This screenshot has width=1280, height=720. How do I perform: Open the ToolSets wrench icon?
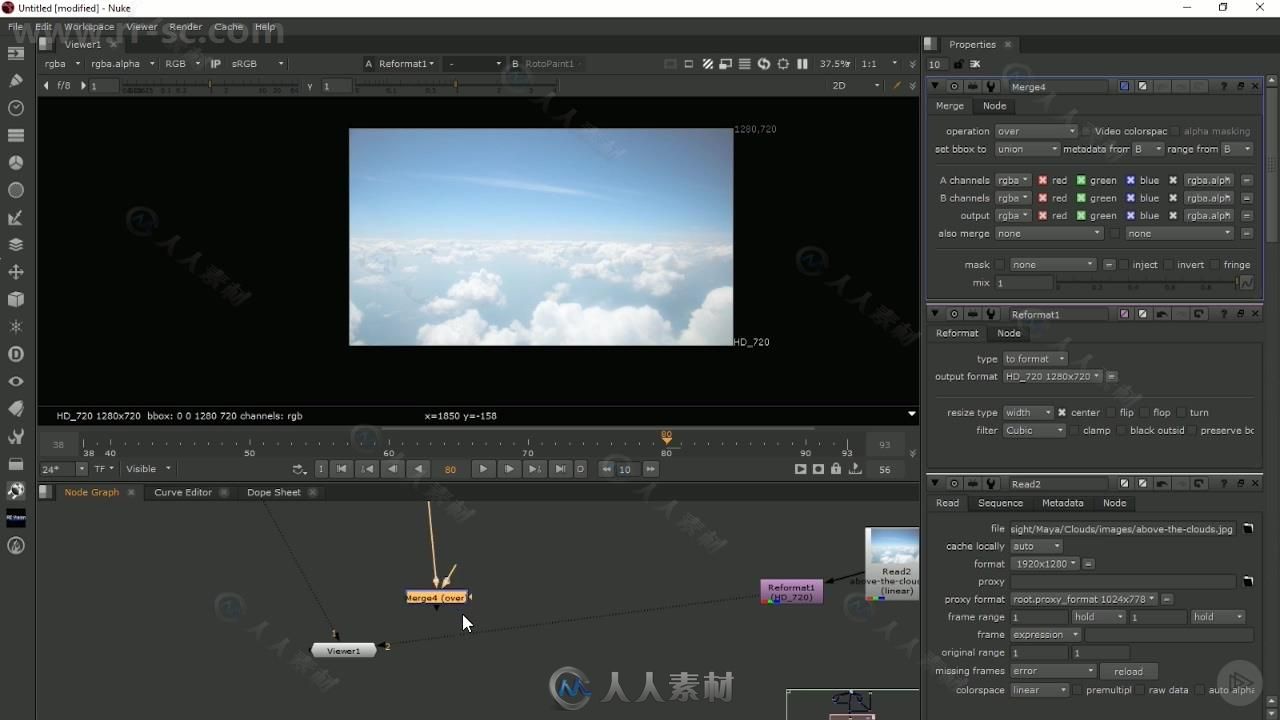point(16,436)
